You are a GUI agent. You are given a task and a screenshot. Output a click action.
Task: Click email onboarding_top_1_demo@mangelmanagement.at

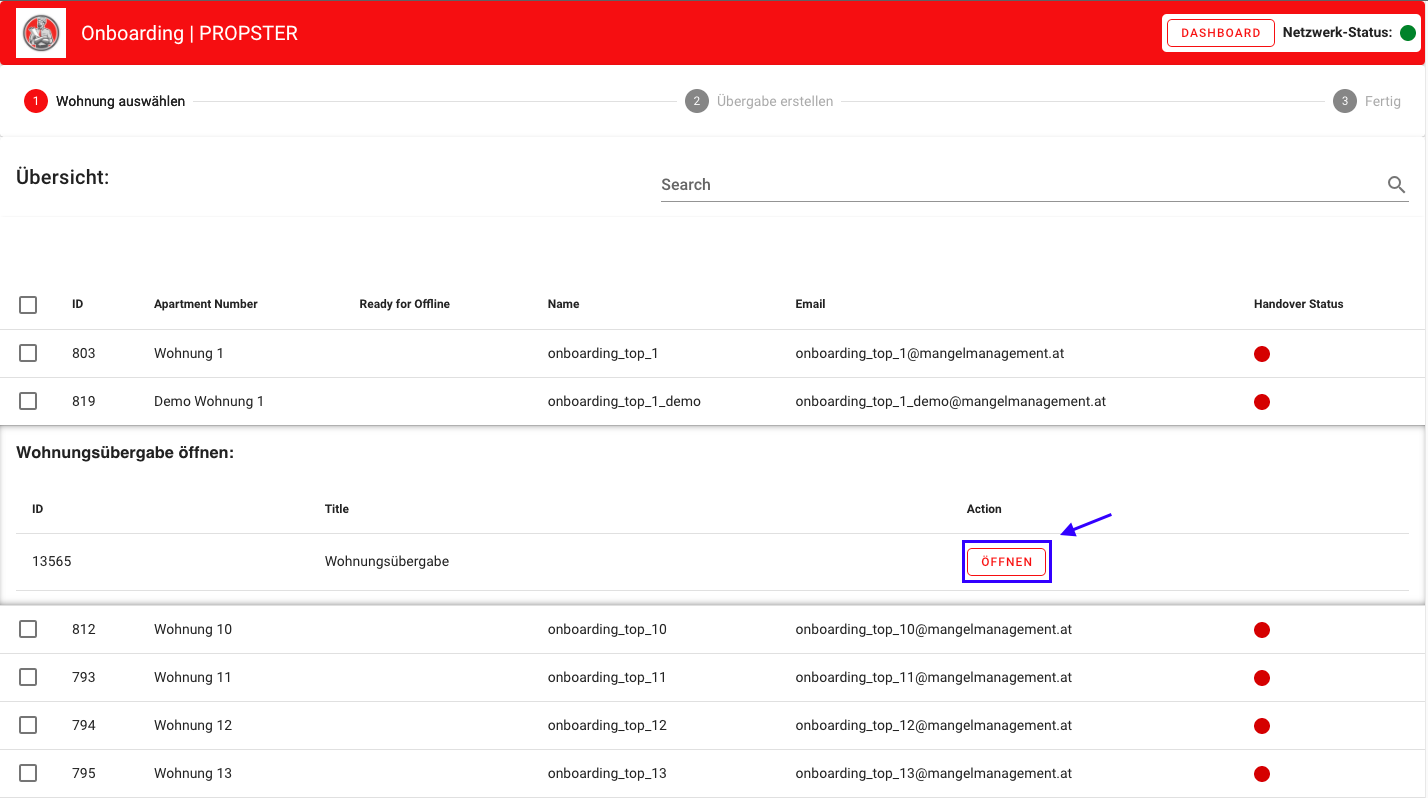tap(951, 402)
